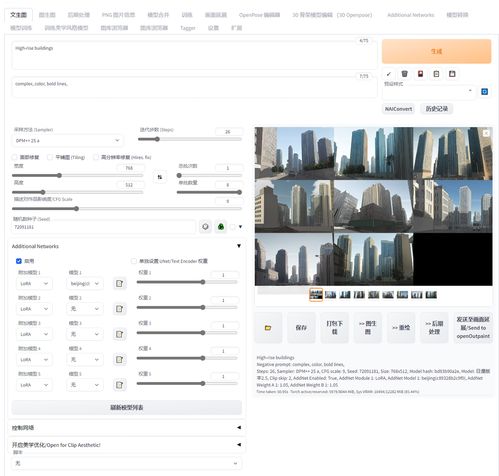Select the last thumbnail in the gallery strip
This screenshot has width=499, height=476.
pyautogui.click(x=431, y=295)
